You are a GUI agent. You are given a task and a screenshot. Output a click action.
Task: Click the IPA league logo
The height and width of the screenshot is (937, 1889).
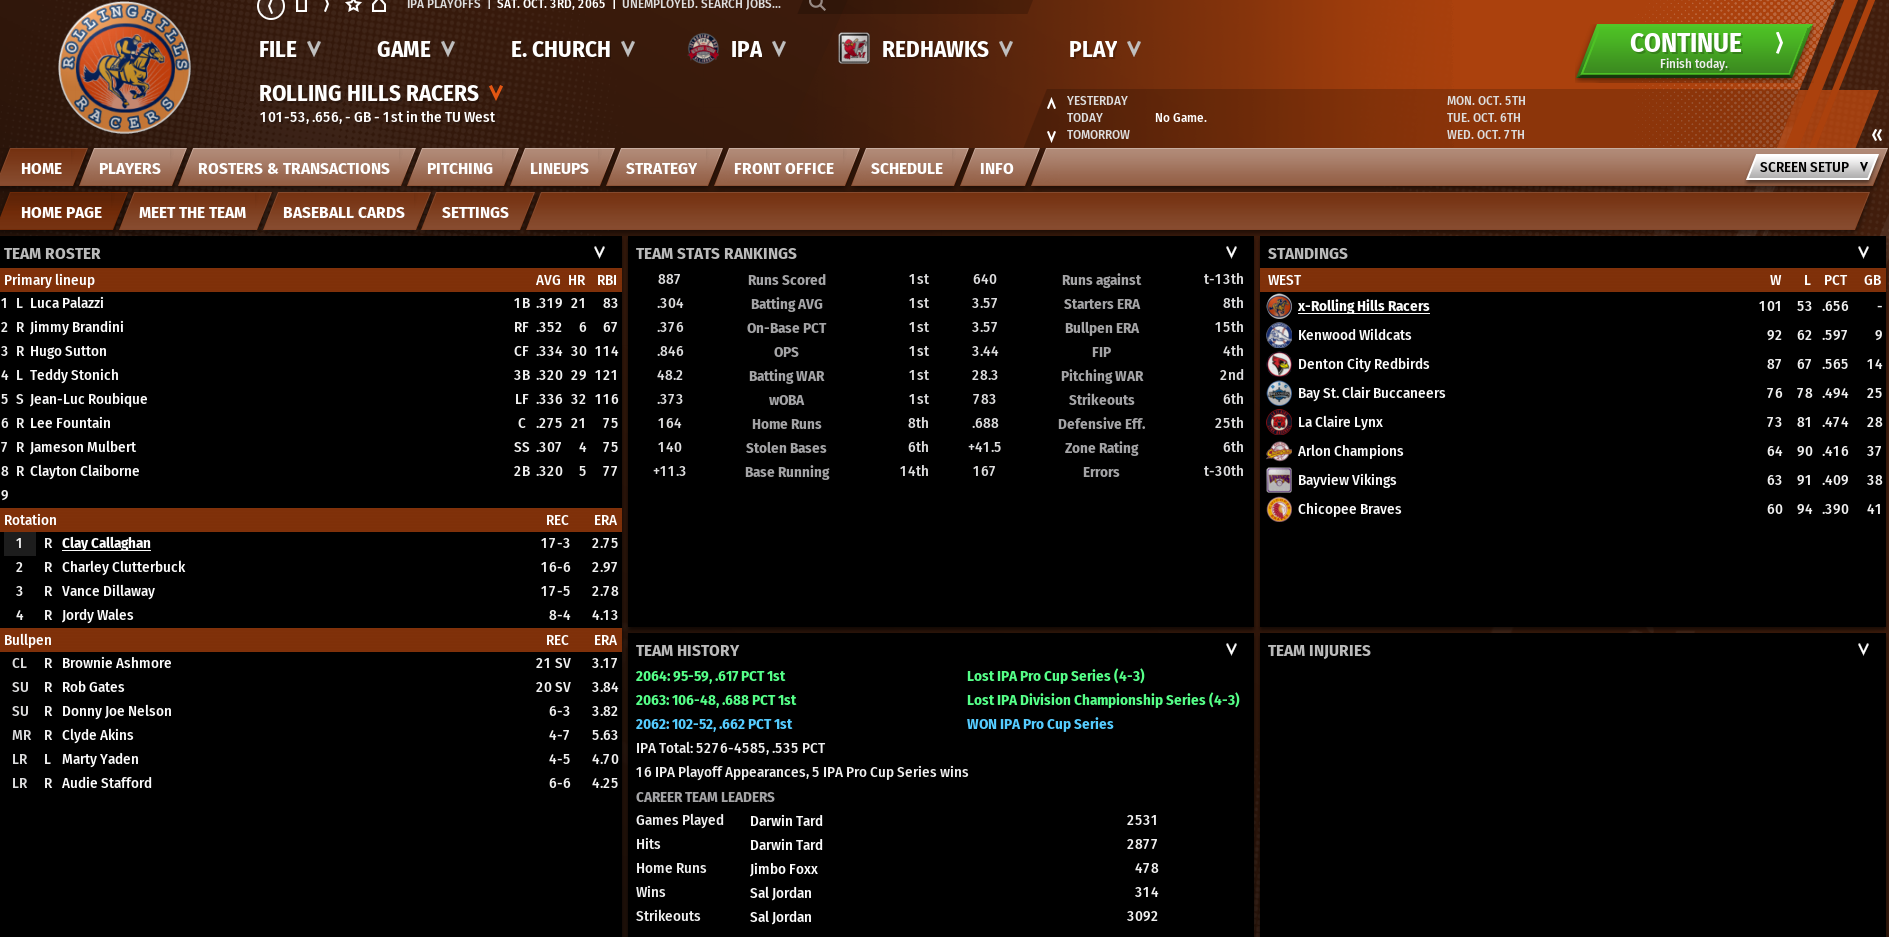pyautogui.click(x=703, y=49)
